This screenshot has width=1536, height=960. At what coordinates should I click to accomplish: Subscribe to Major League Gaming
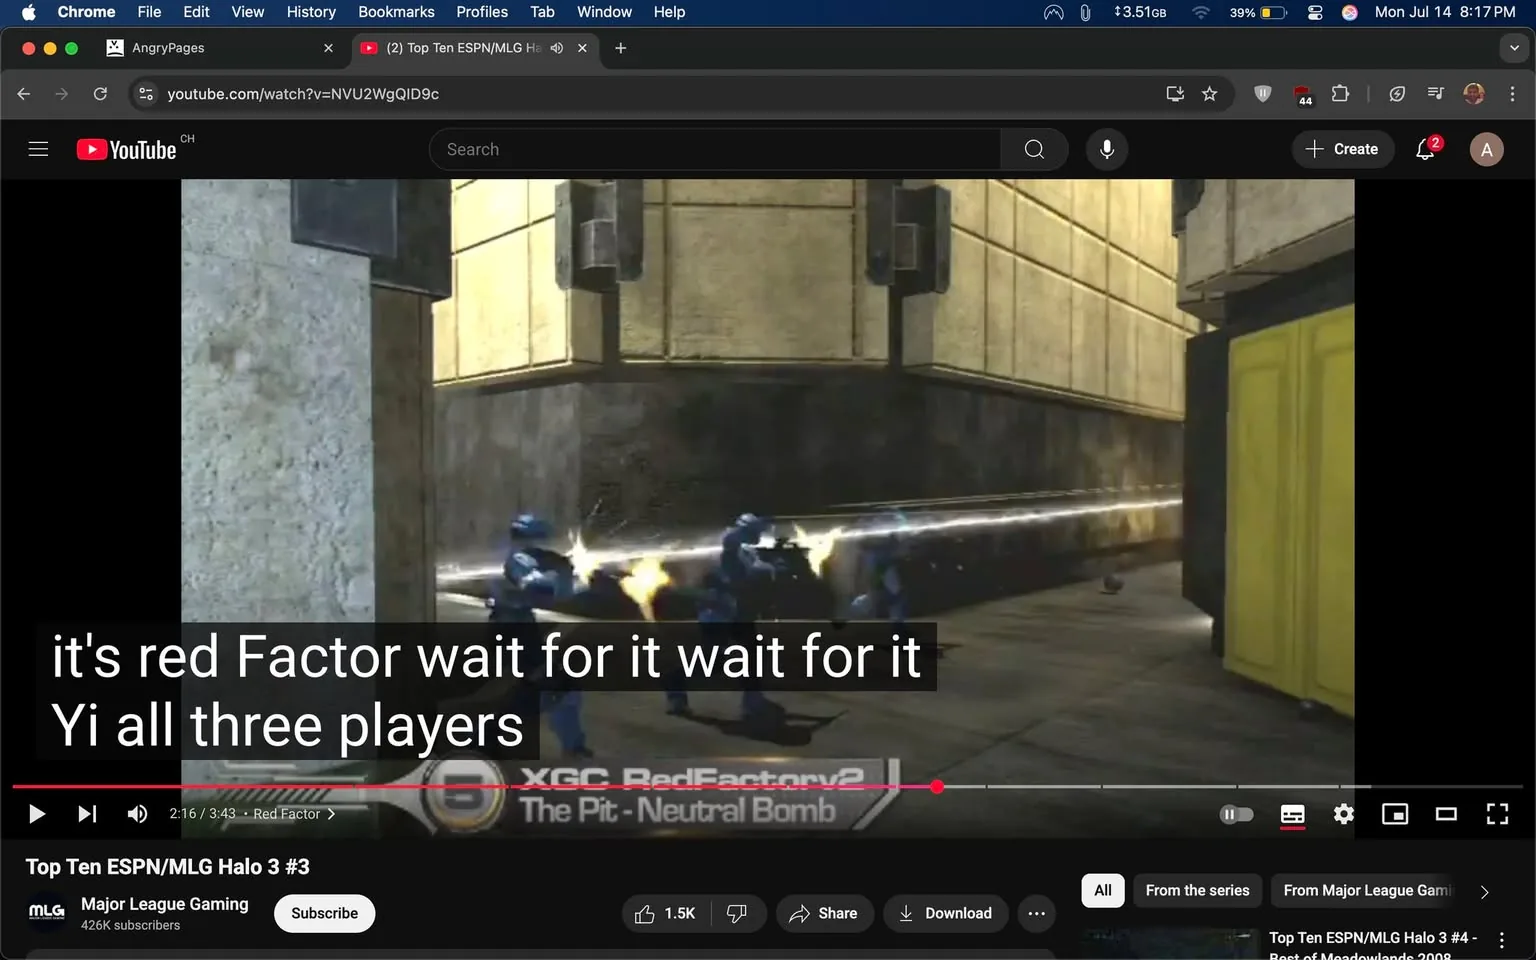[324, 913]
